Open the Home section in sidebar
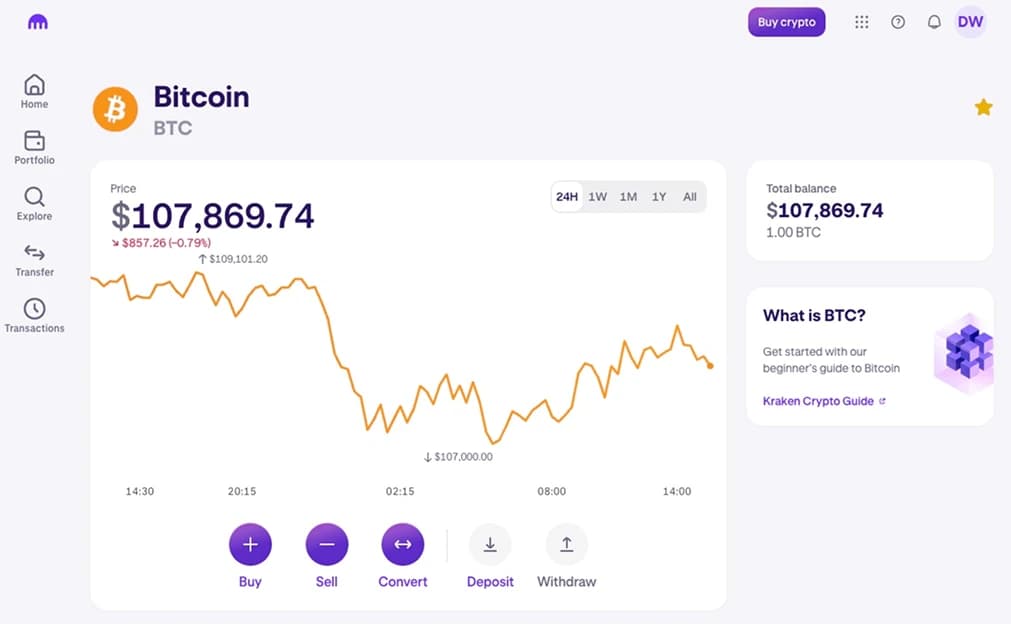 34,90
